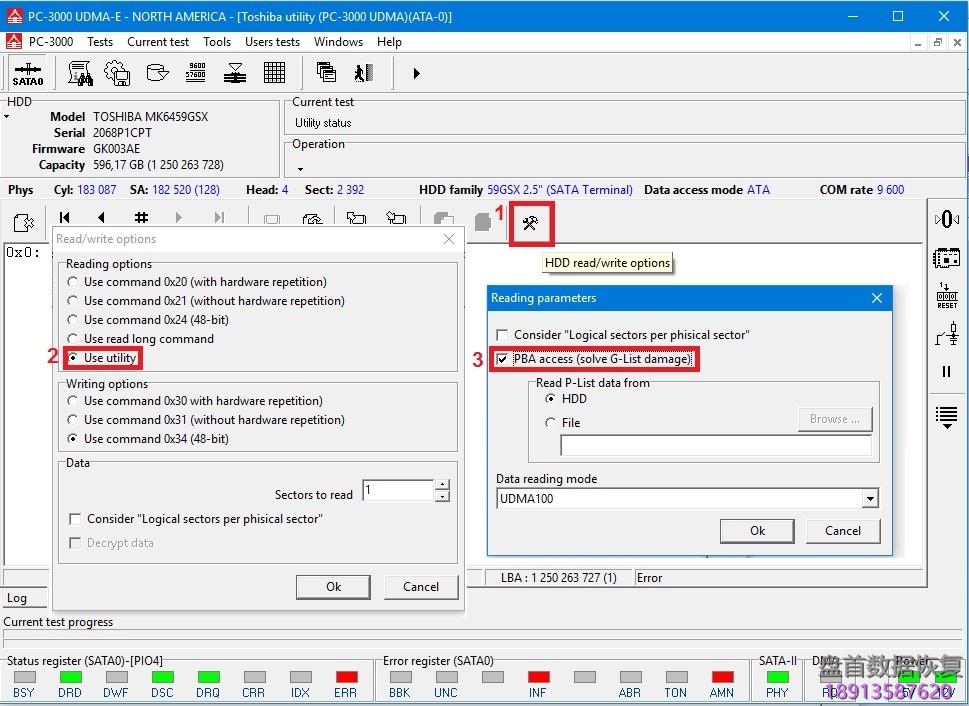Click the 9600/57600 COM rate icon
Screen dimensions: 969x706
[196, 73]
